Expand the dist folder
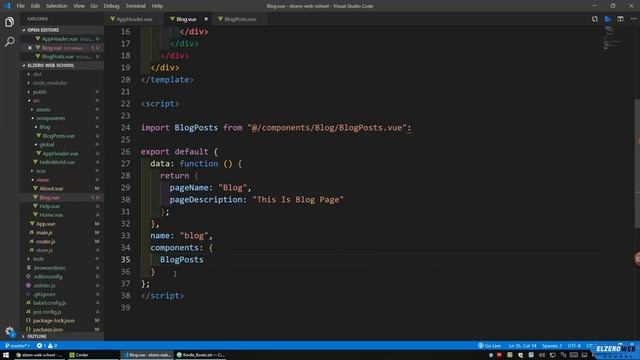Viewport: 640px width, 360px height. click(x=37, y=74)
